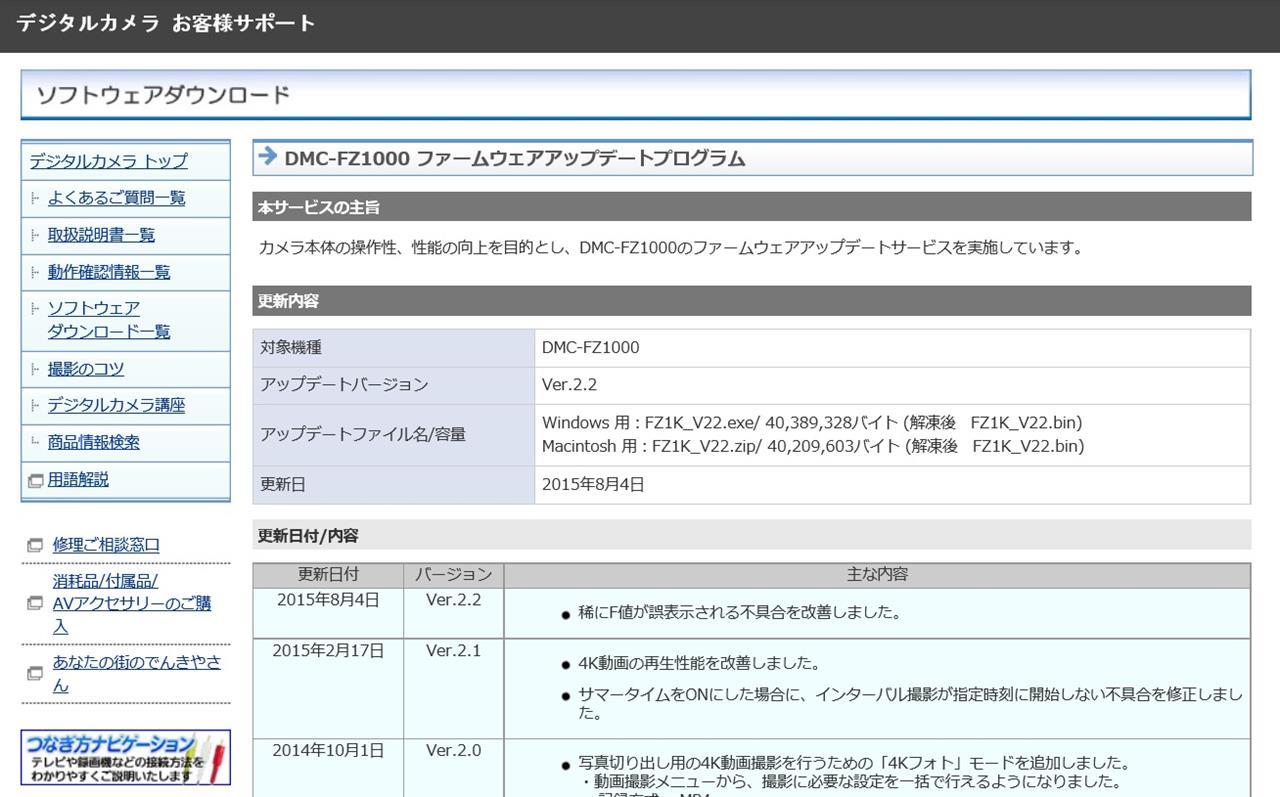Open 用語解説 link
This screenshot has height=797, width=1280.
pyautogui.click(x=78, y=479)
